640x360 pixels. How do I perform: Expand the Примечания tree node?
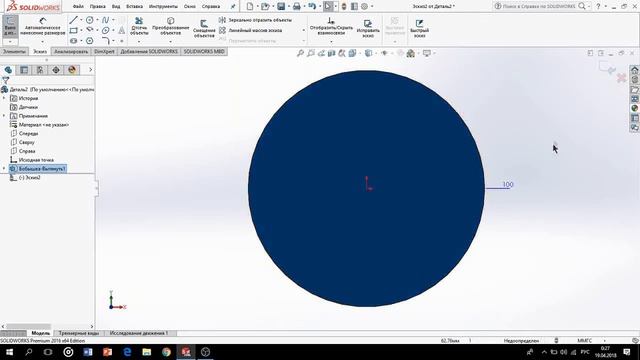pyautogui.click(x=4, y=116)
